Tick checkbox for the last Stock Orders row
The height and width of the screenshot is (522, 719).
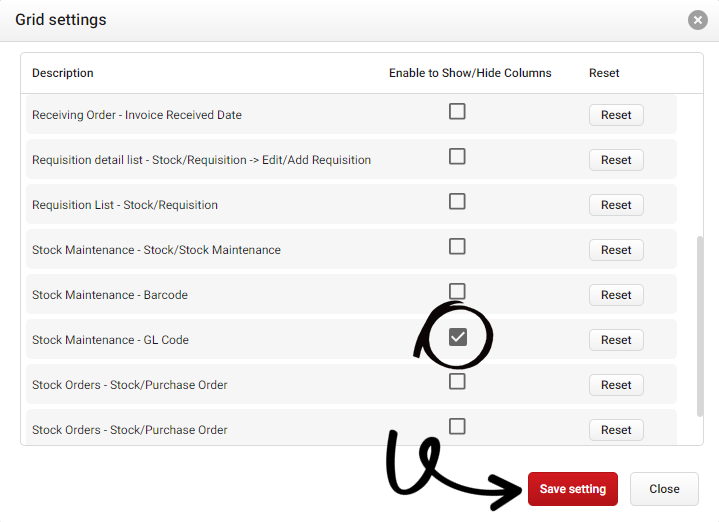(x=457, y=426)
